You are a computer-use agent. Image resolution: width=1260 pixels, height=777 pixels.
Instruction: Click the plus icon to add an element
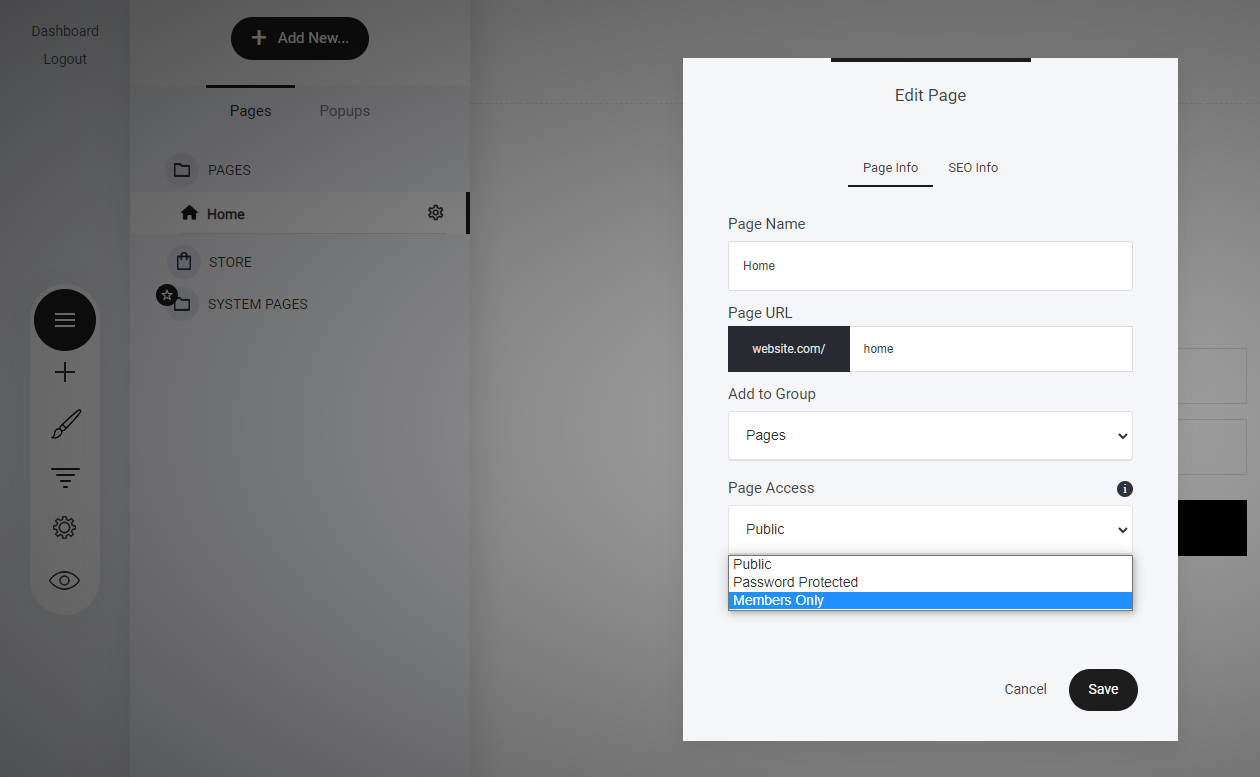coord(65,373)
